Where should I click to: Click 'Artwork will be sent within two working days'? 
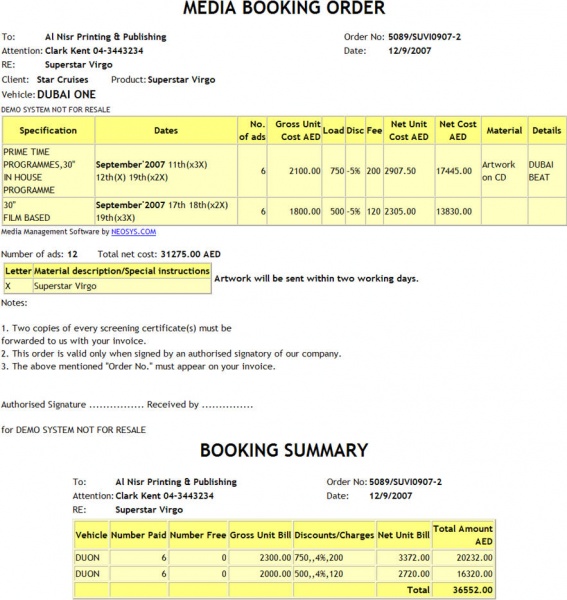[x=316, y=279]
